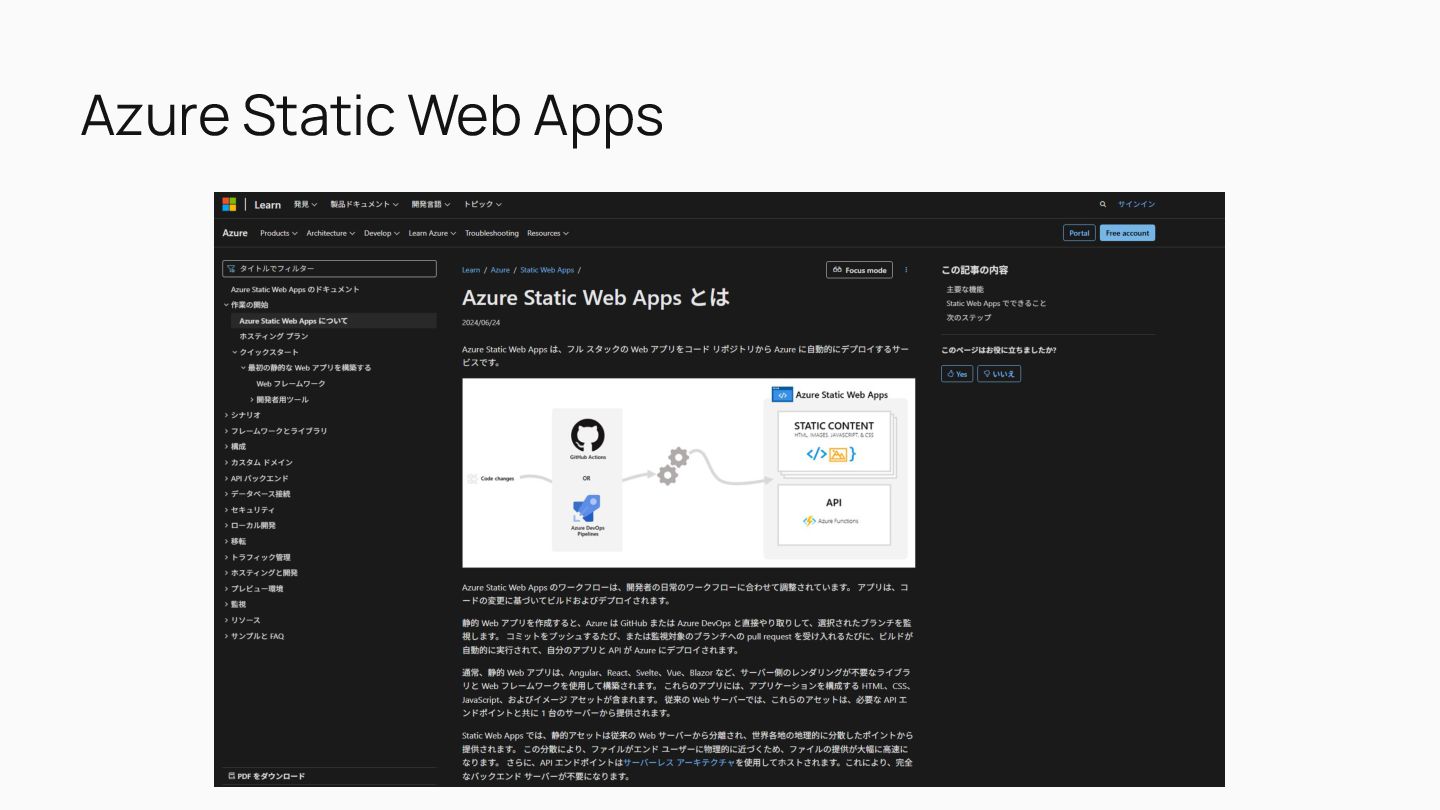Click the Yes feedback button
This screenshot has height=810, width=1440.
tap(957, 374)
